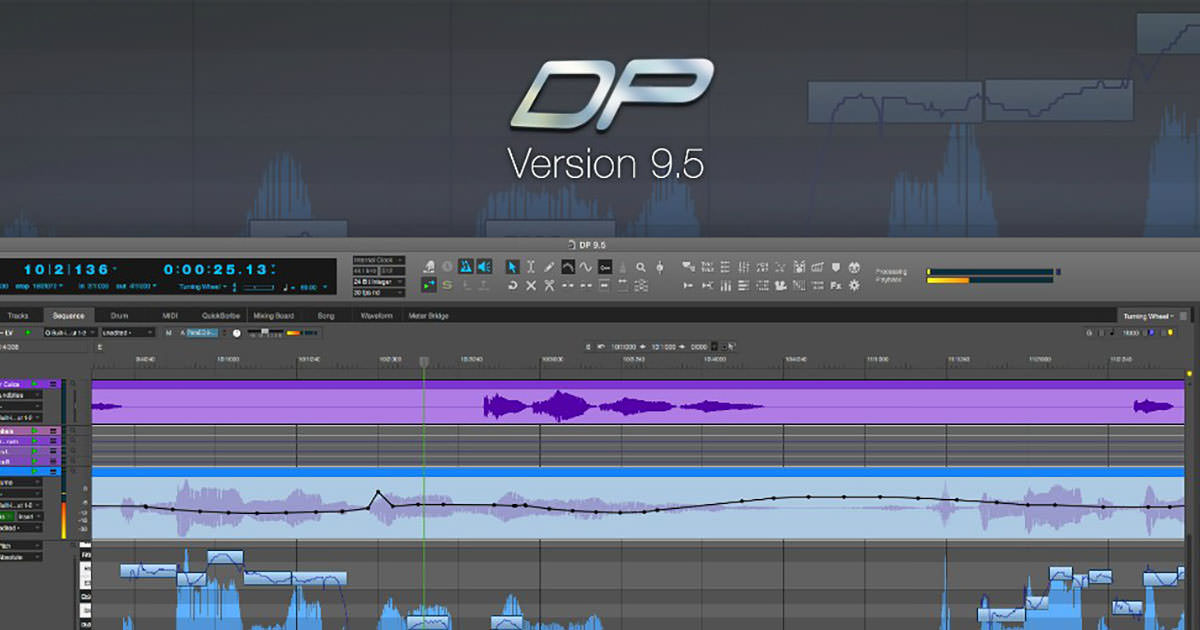Toggle the M mute button in info bar
The height and width of the screenshot is (630, 1200).
pyautogui.click(x=169, y=332)
